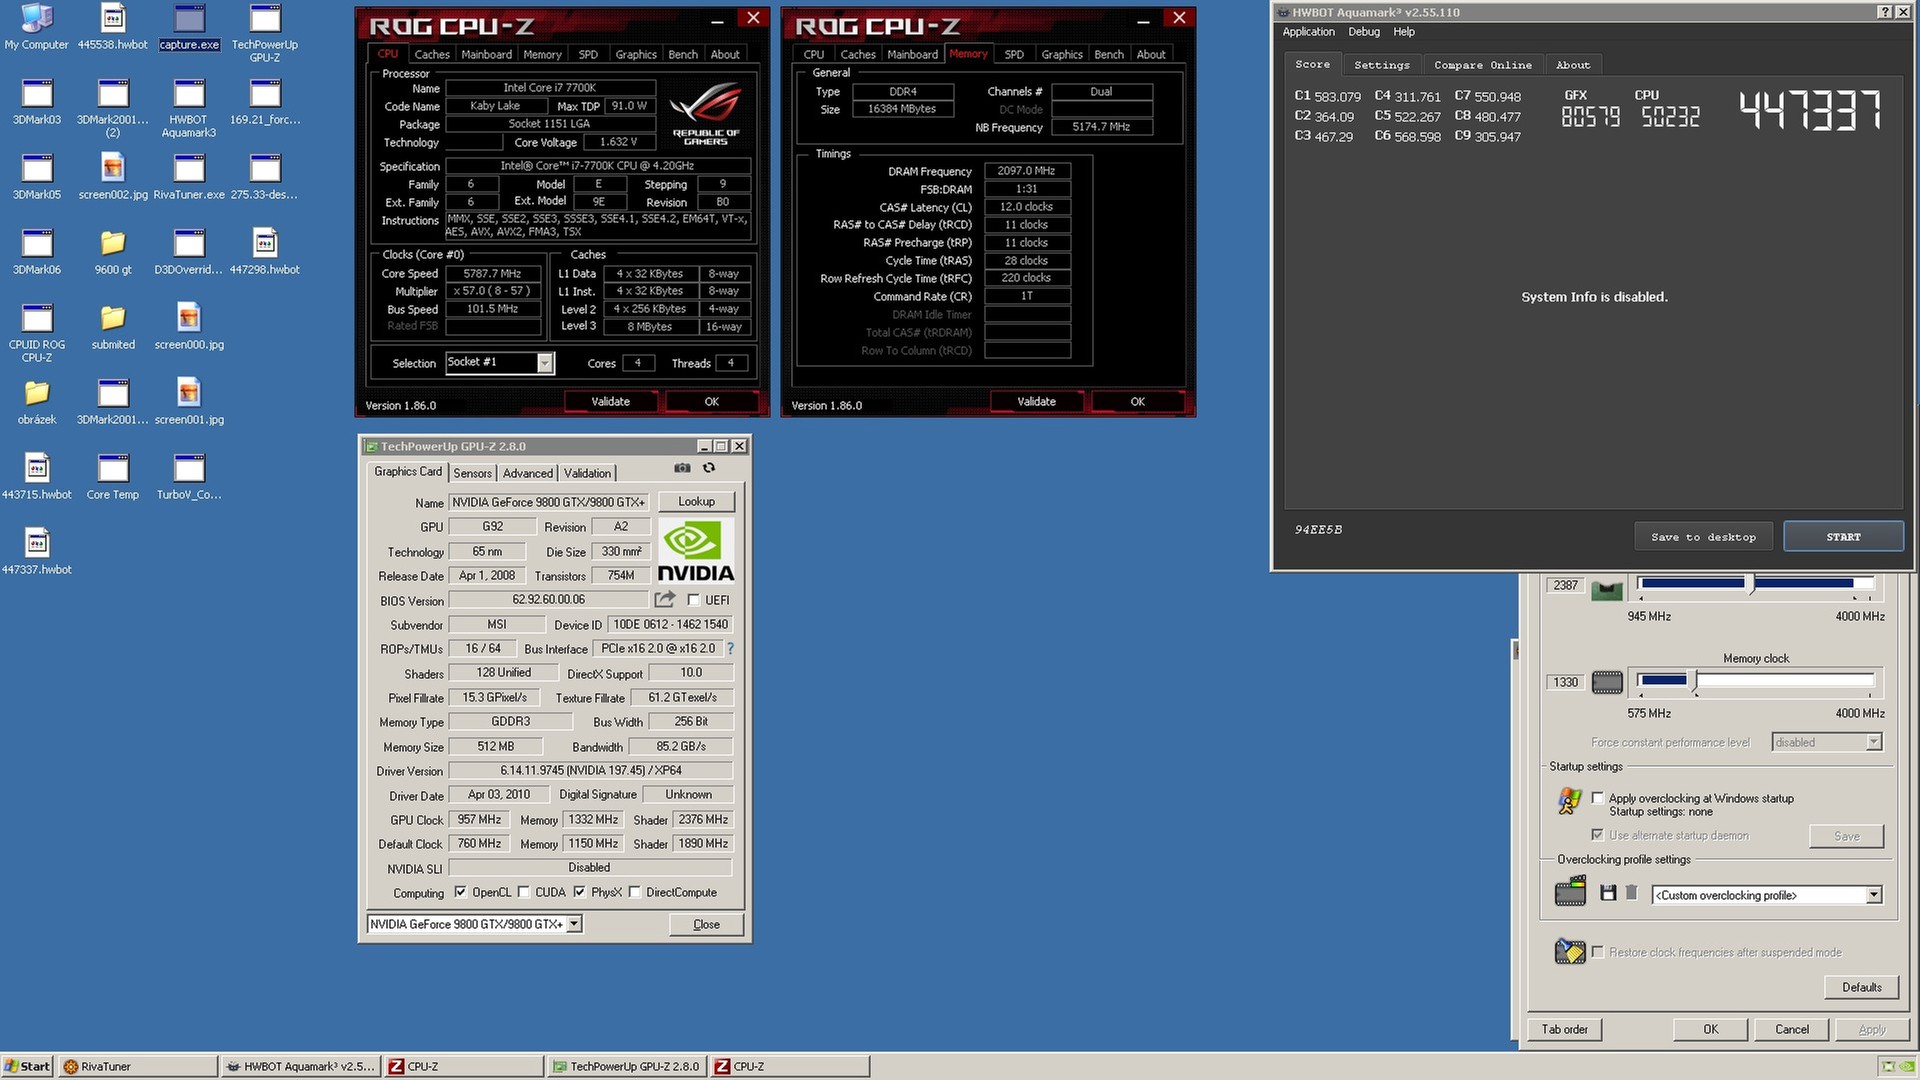The image size is (1920, 1080).
Task: Click Close button in GPU-Z
Action: (706, 924)
